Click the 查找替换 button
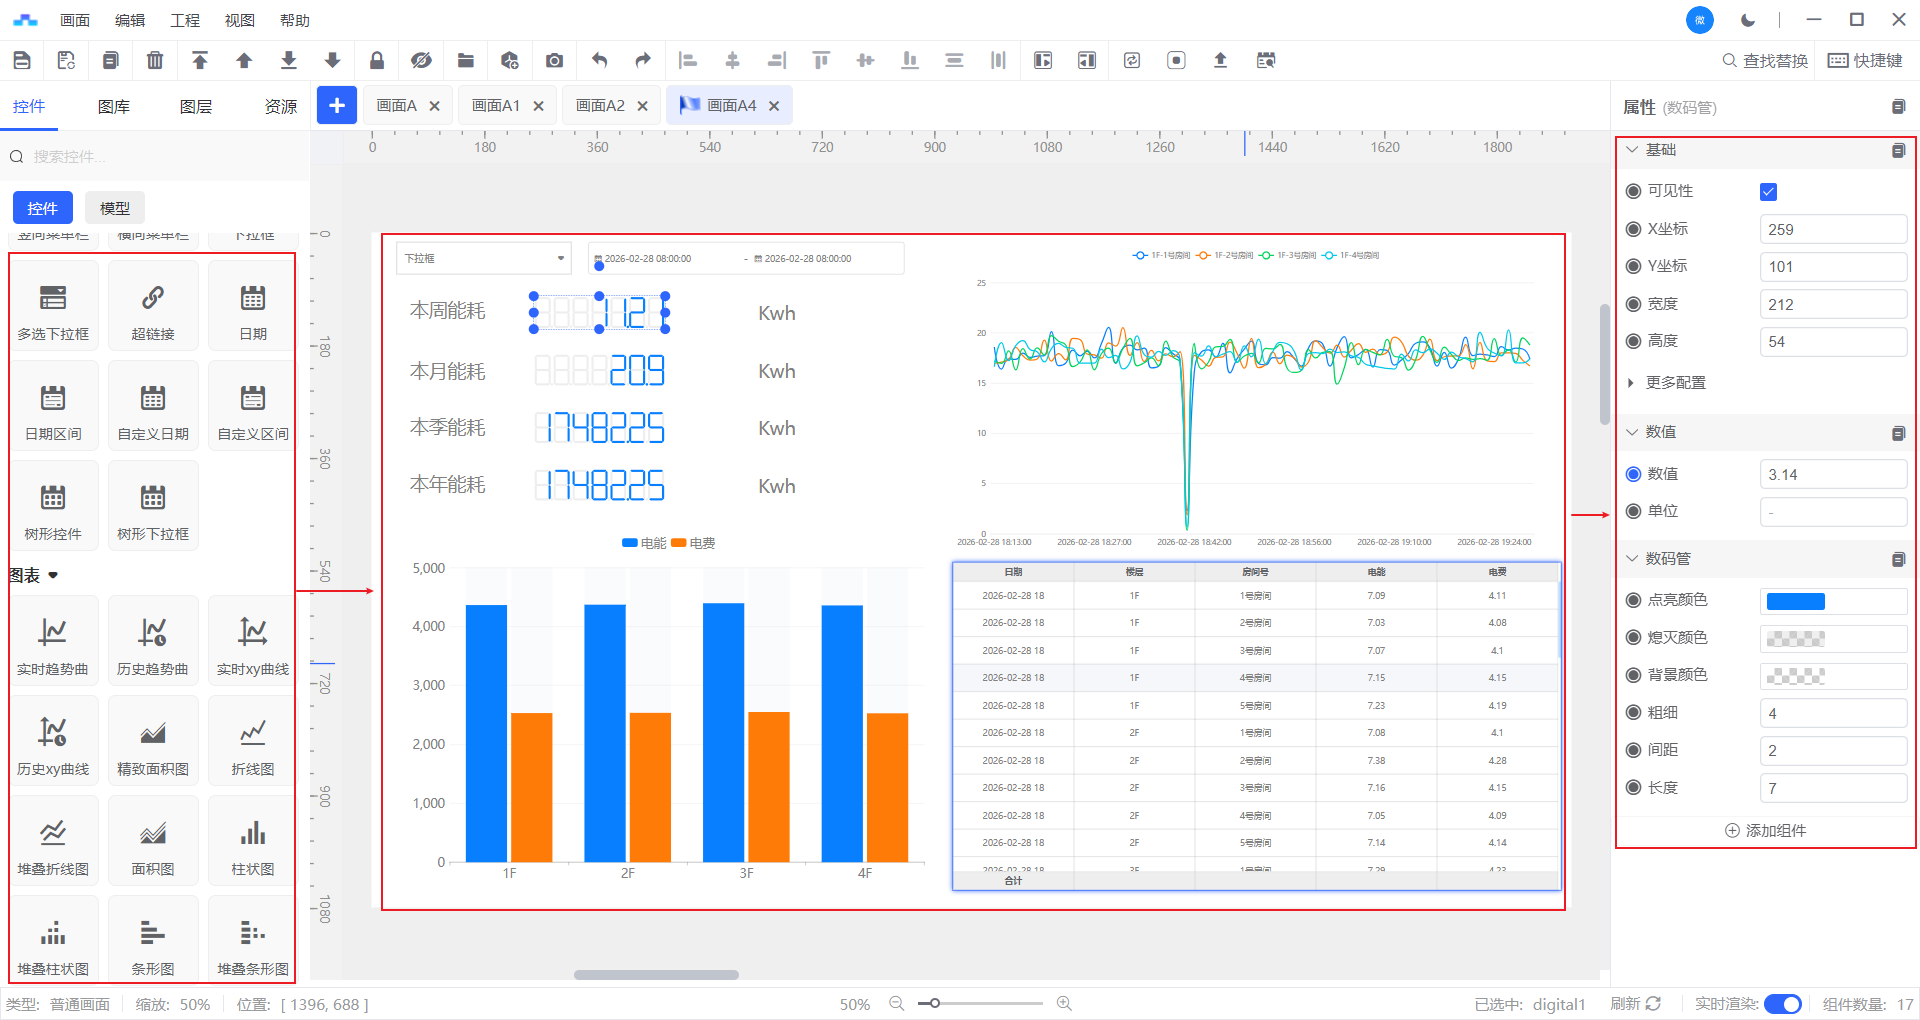Viewport: 1920px width, 1020px height. [x=1765, y=61]
